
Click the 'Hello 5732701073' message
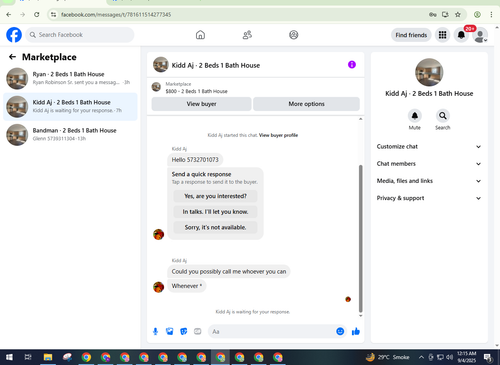pos(195,160)
